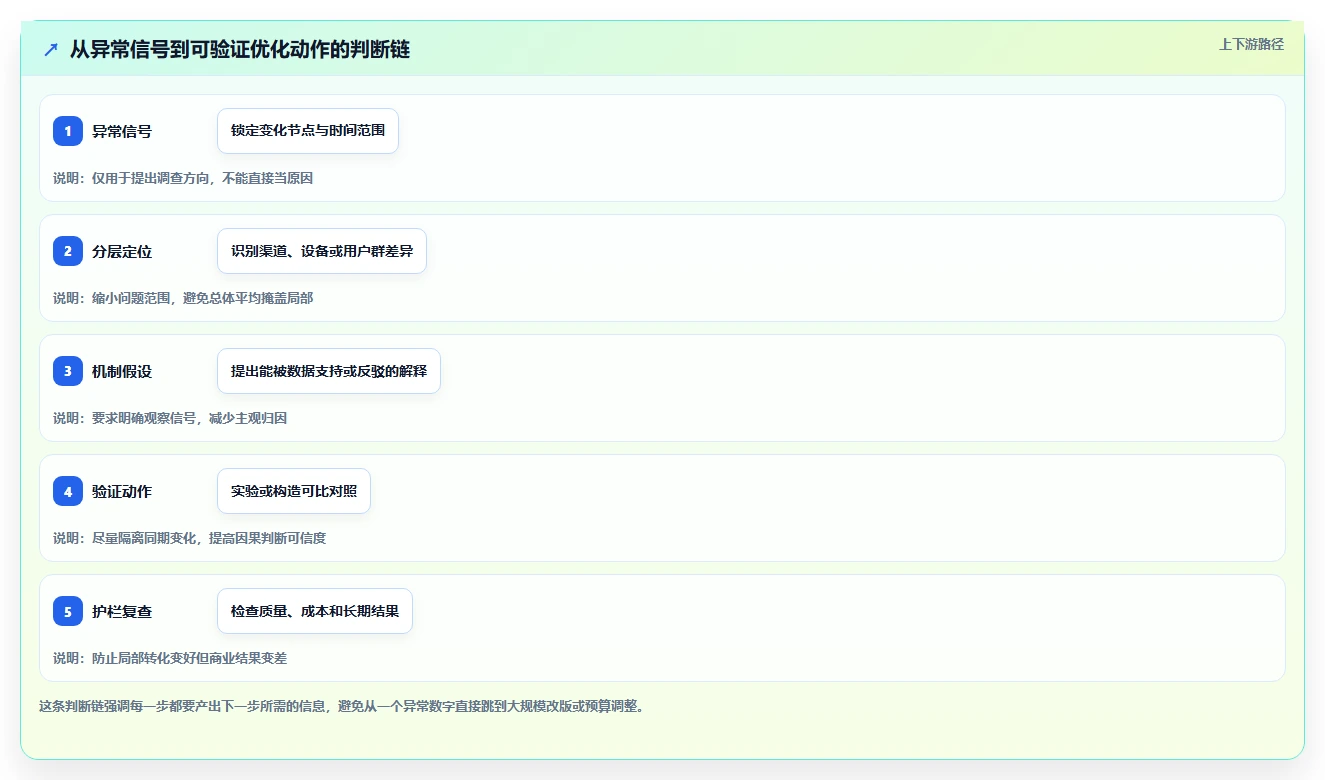The height and width of the screenshot is (780, 1325).
Task: Select the 机制假设 step title
Action: 122,371
